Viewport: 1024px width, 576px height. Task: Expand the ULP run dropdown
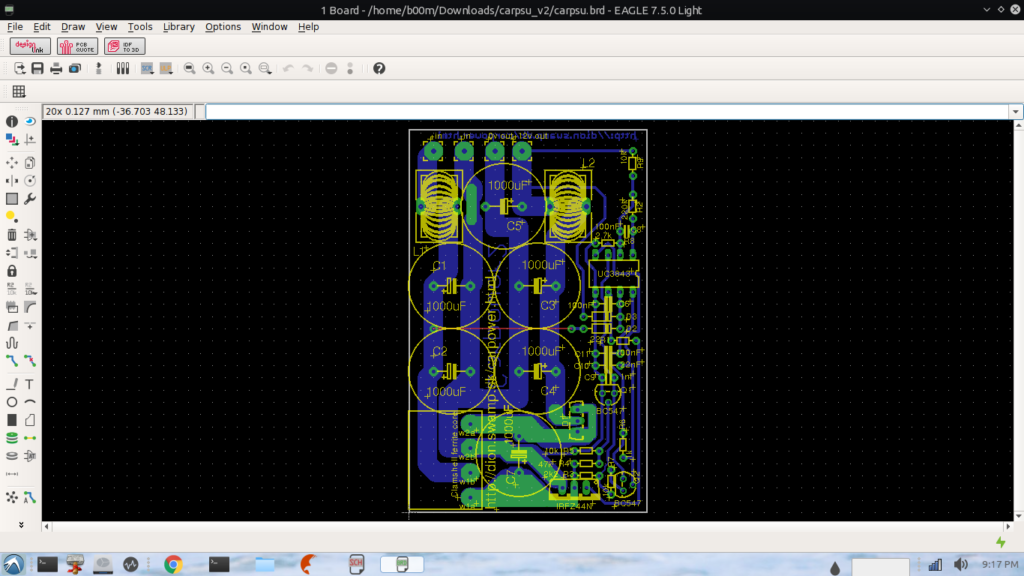coord(166,69)
